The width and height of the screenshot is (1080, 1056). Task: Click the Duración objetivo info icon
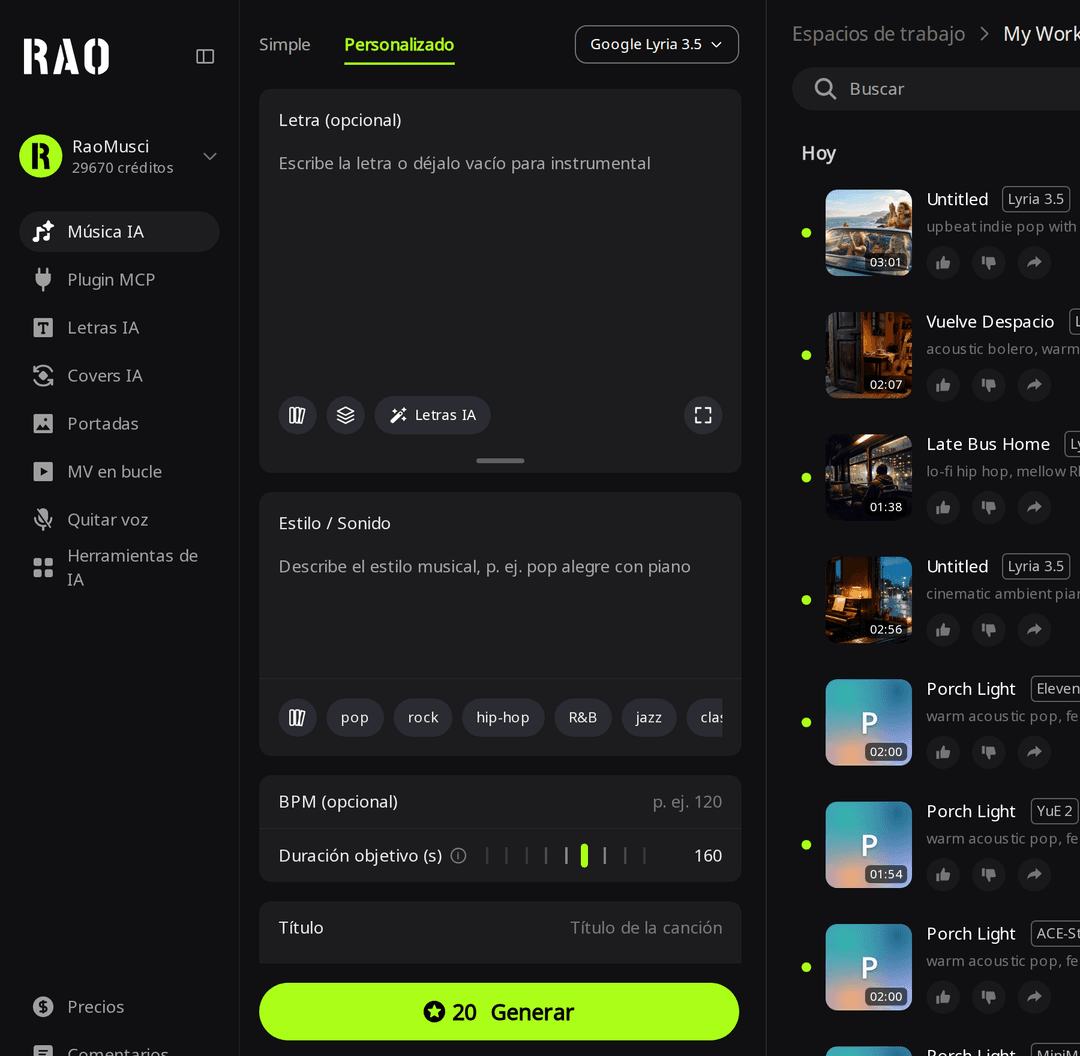coord(458,856)
